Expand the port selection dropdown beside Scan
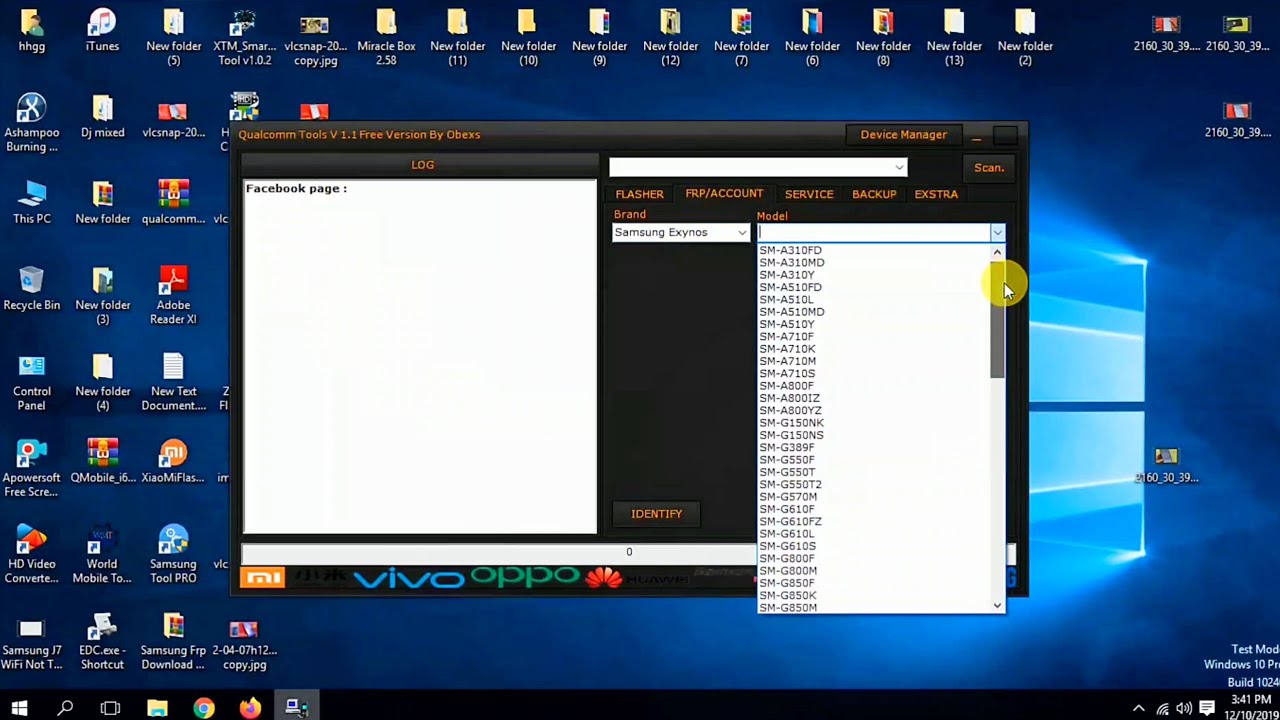 point(899,167)
